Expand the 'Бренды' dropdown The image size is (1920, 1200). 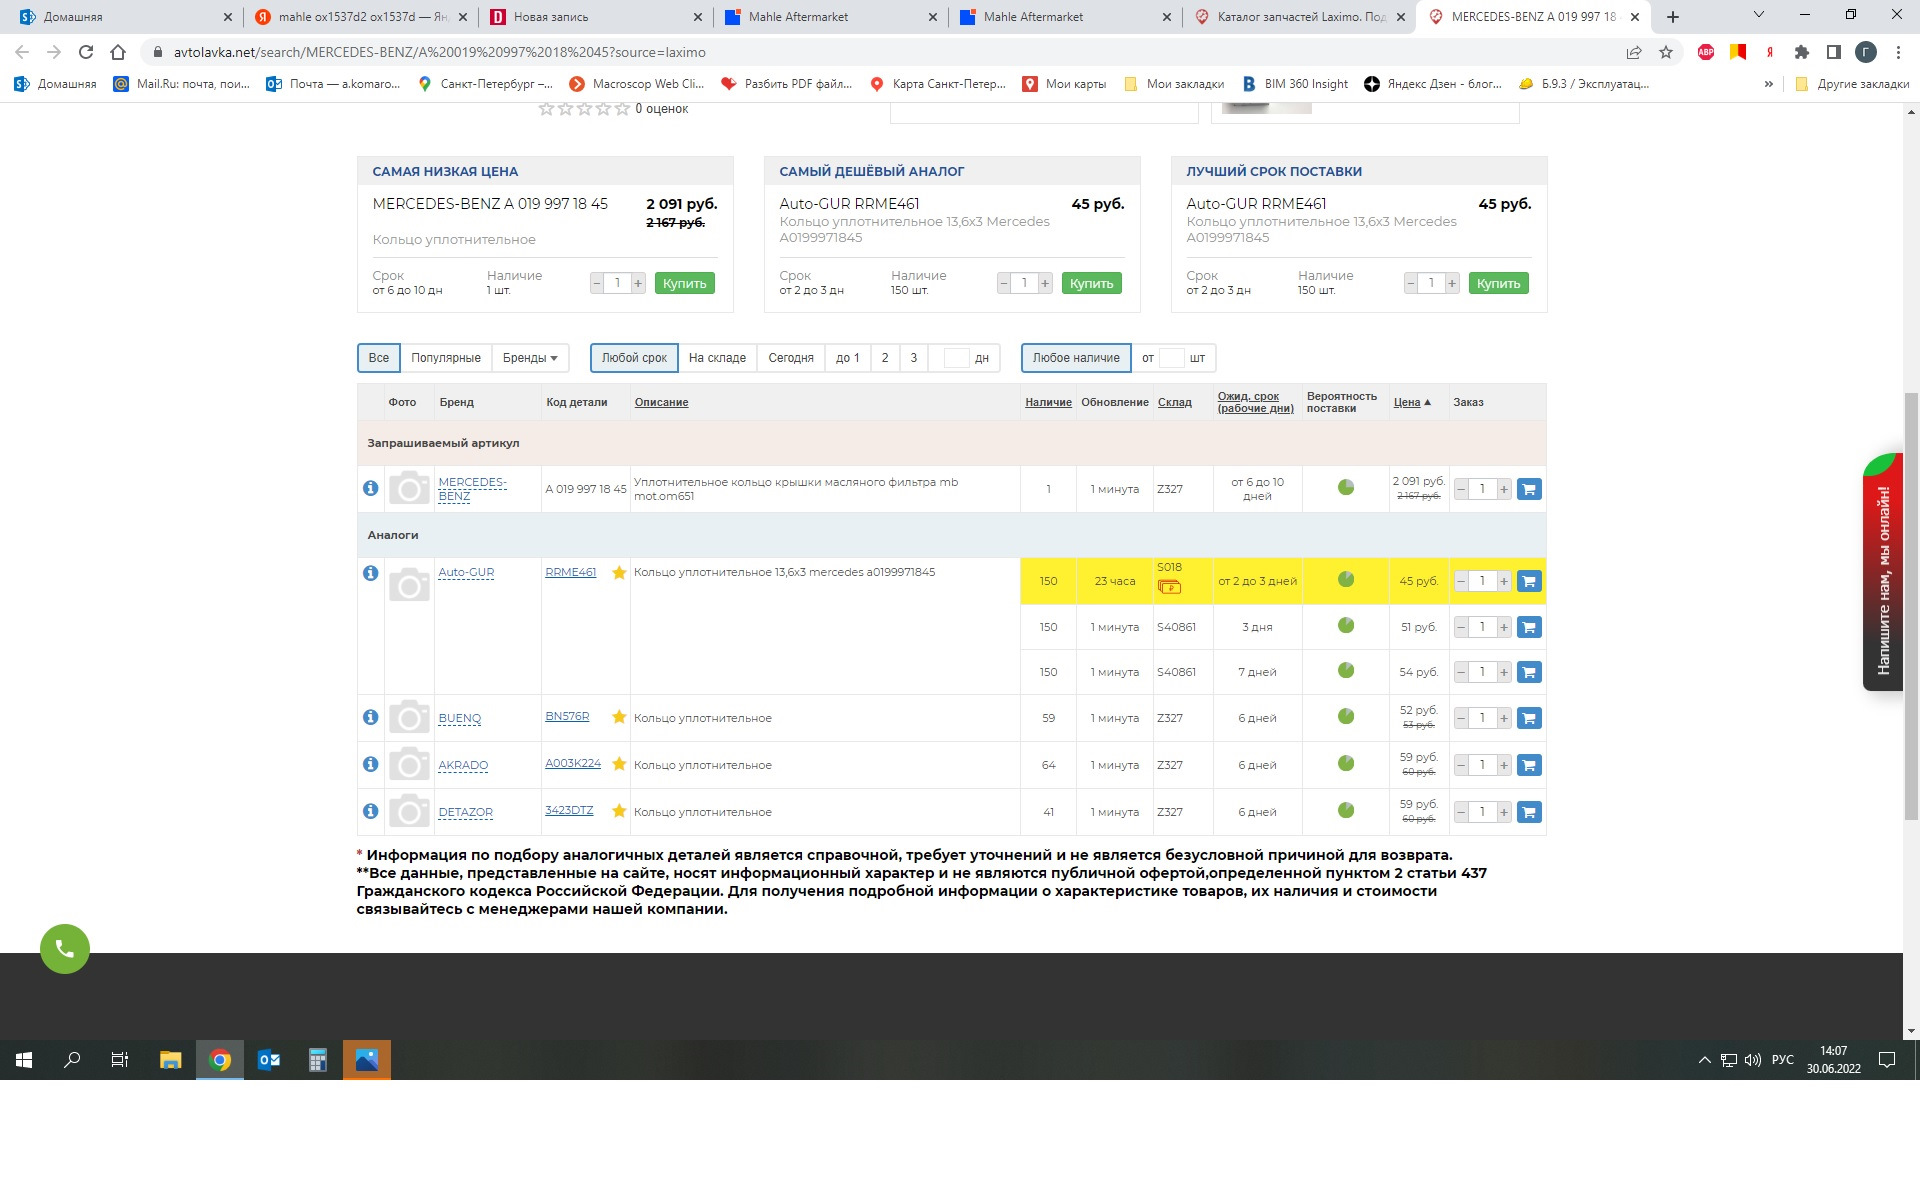coord(530,358)
